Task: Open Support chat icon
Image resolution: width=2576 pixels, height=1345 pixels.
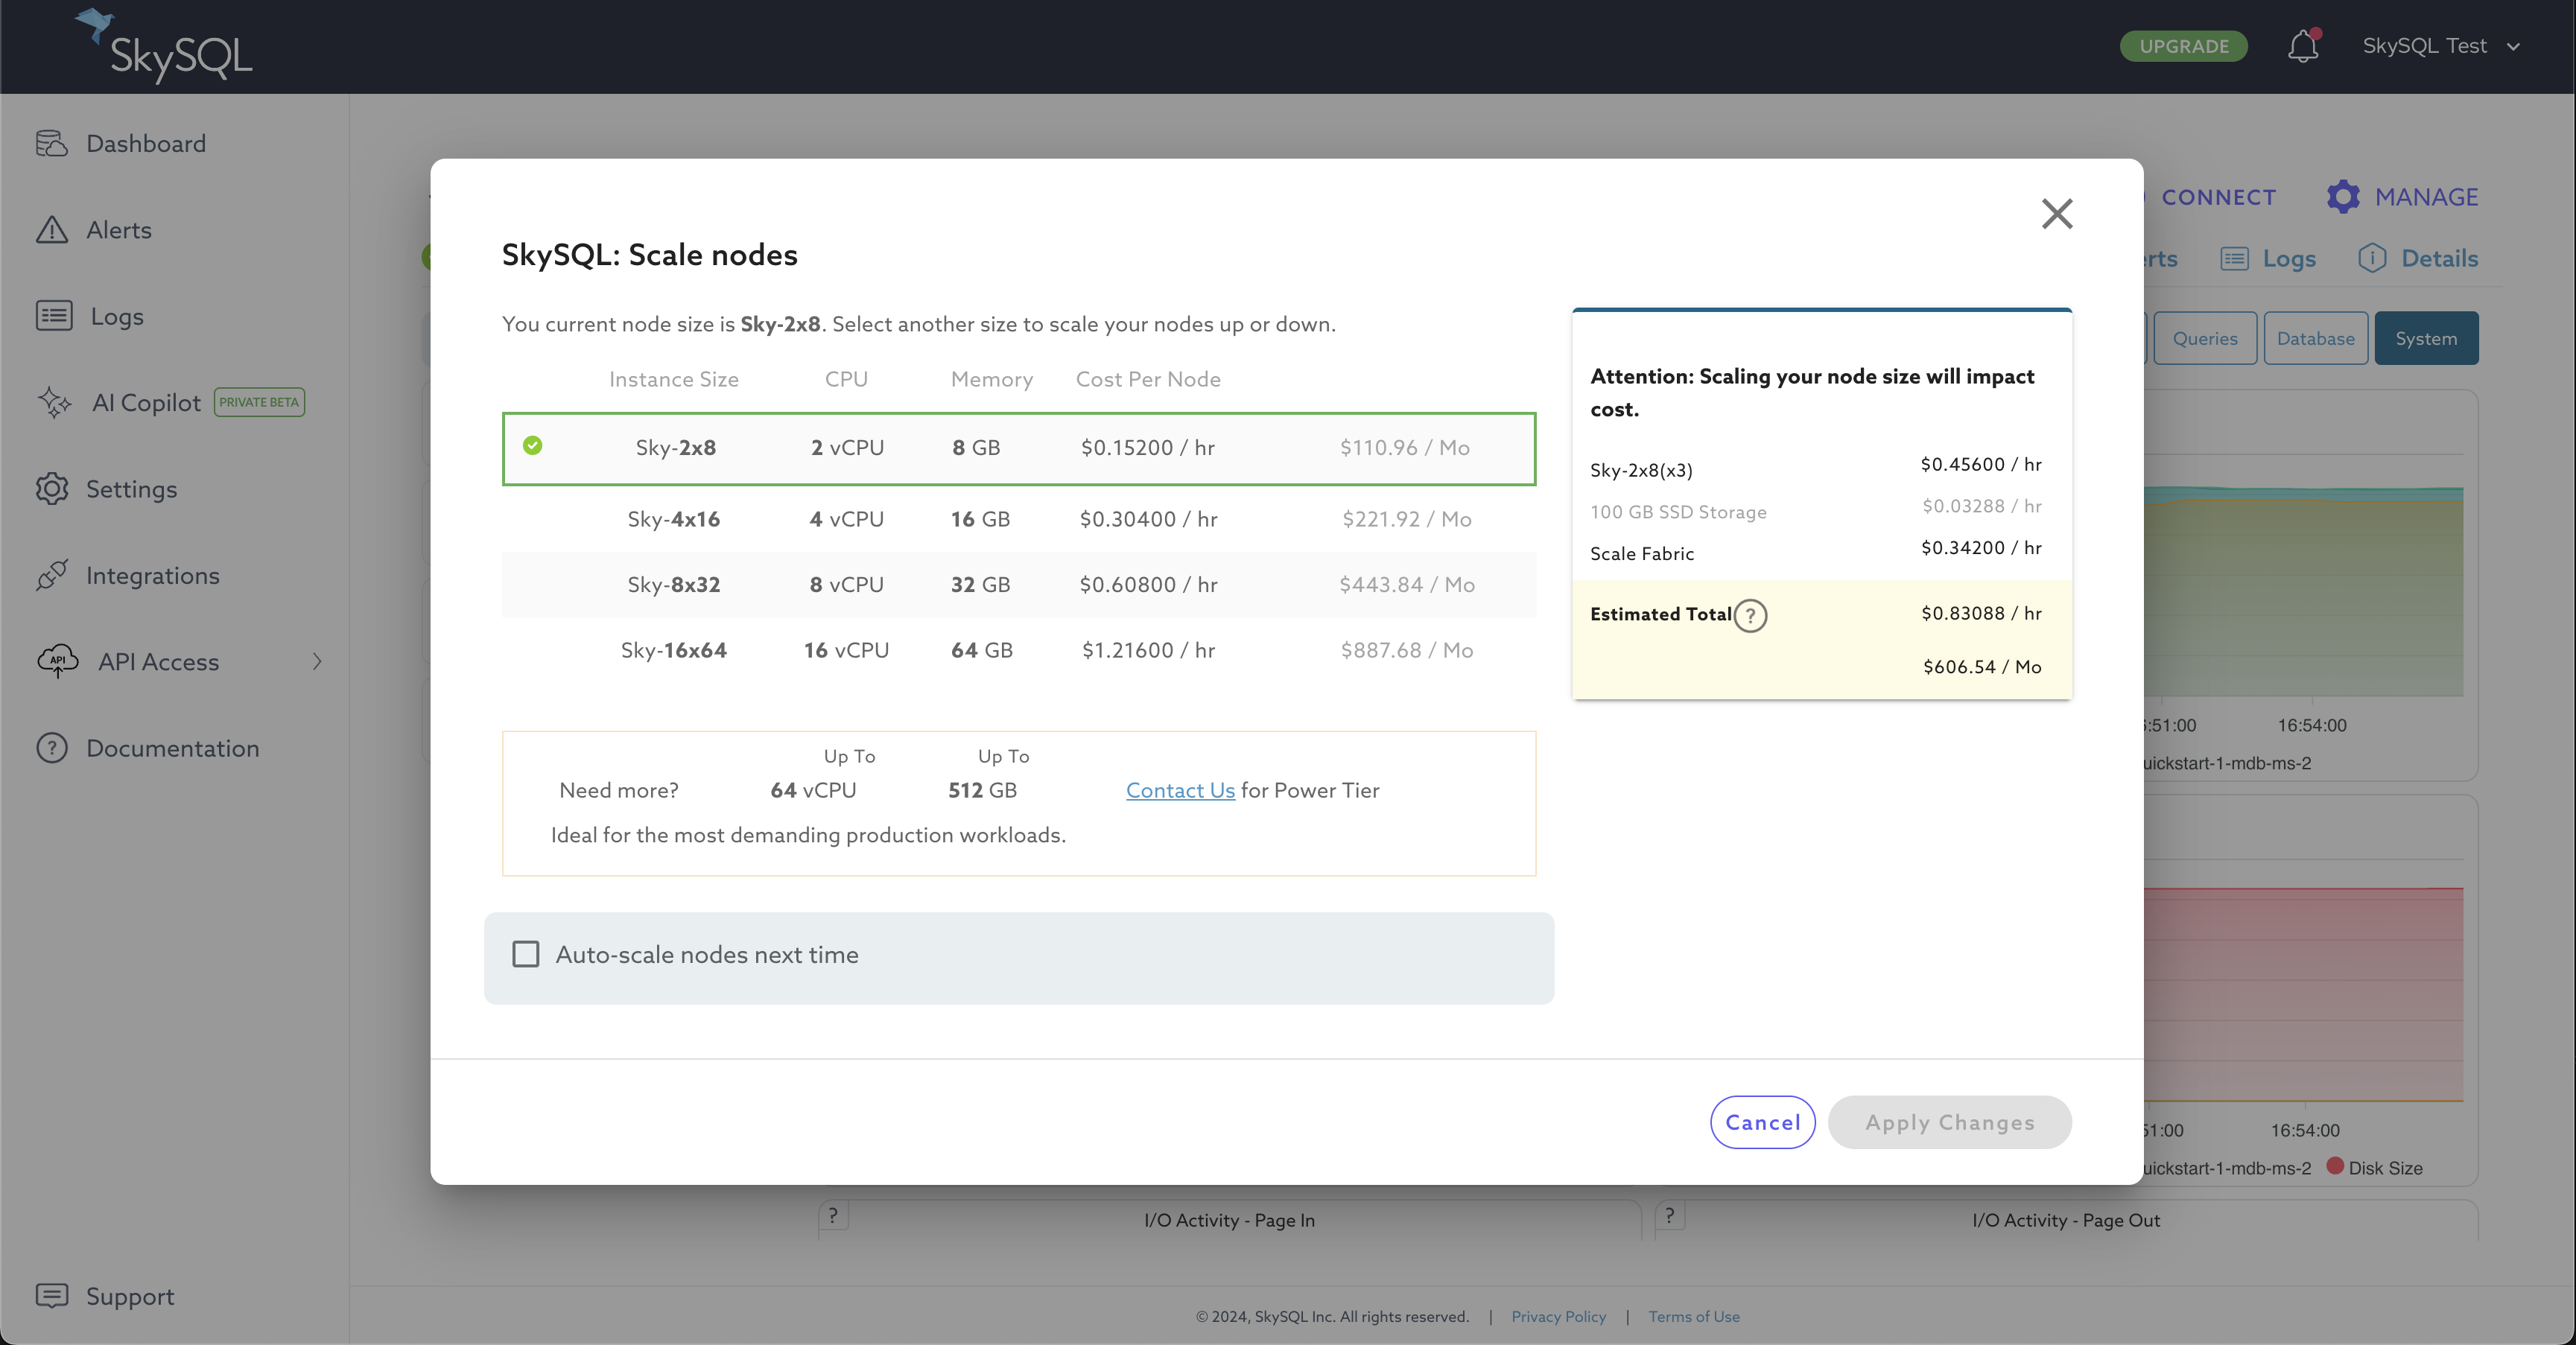Action: (x=52, y=1296)
